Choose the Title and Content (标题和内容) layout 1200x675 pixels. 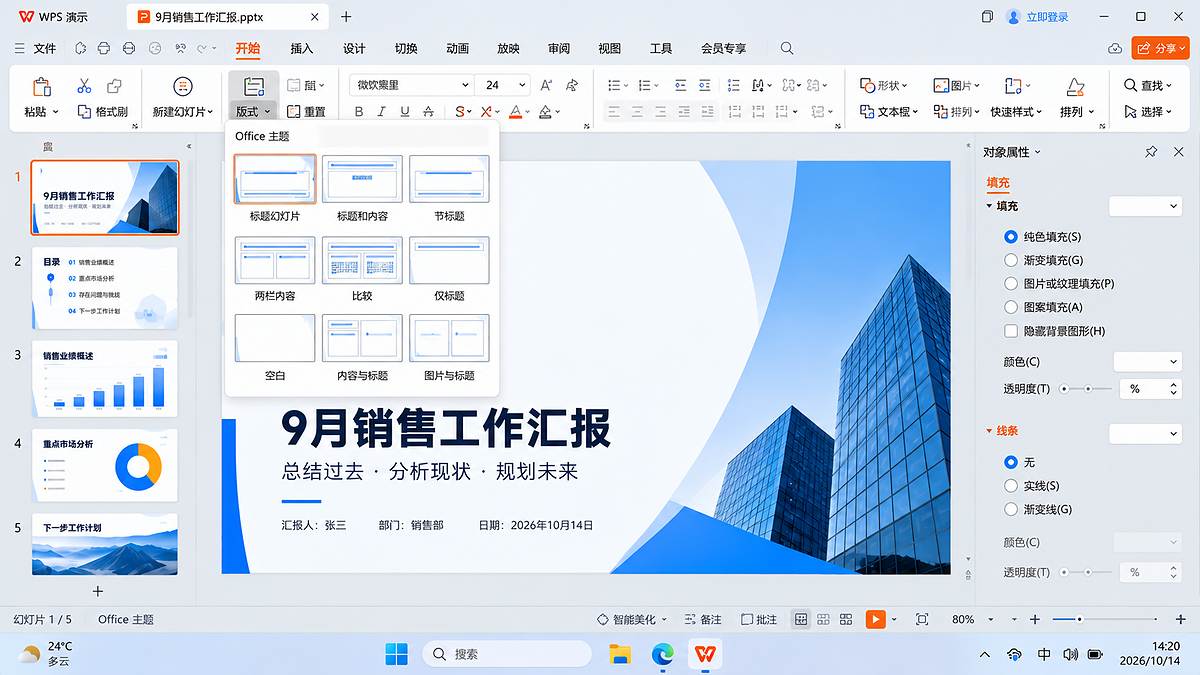[x=362, y=178]
